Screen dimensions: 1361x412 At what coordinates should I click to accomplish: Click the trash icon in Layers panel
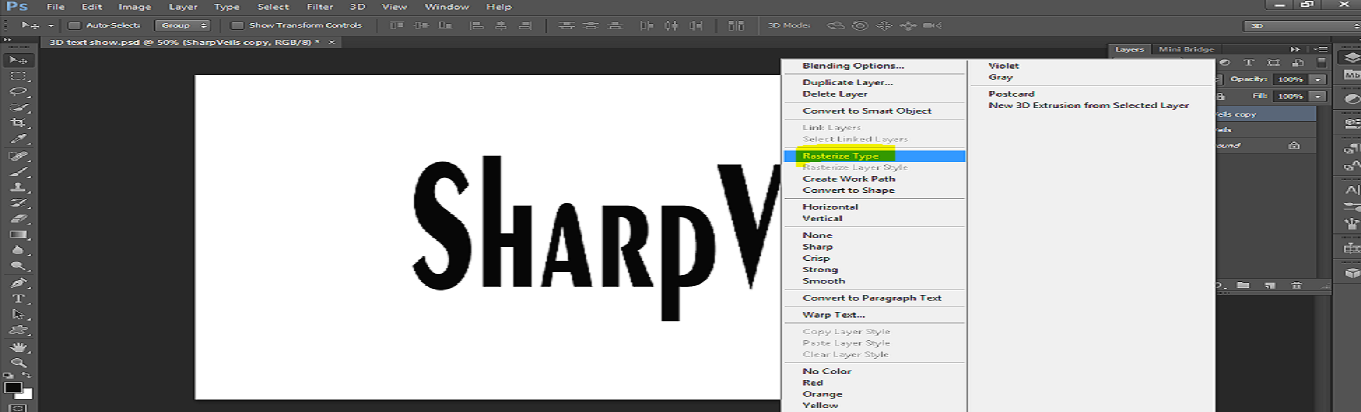[1296, 285]
